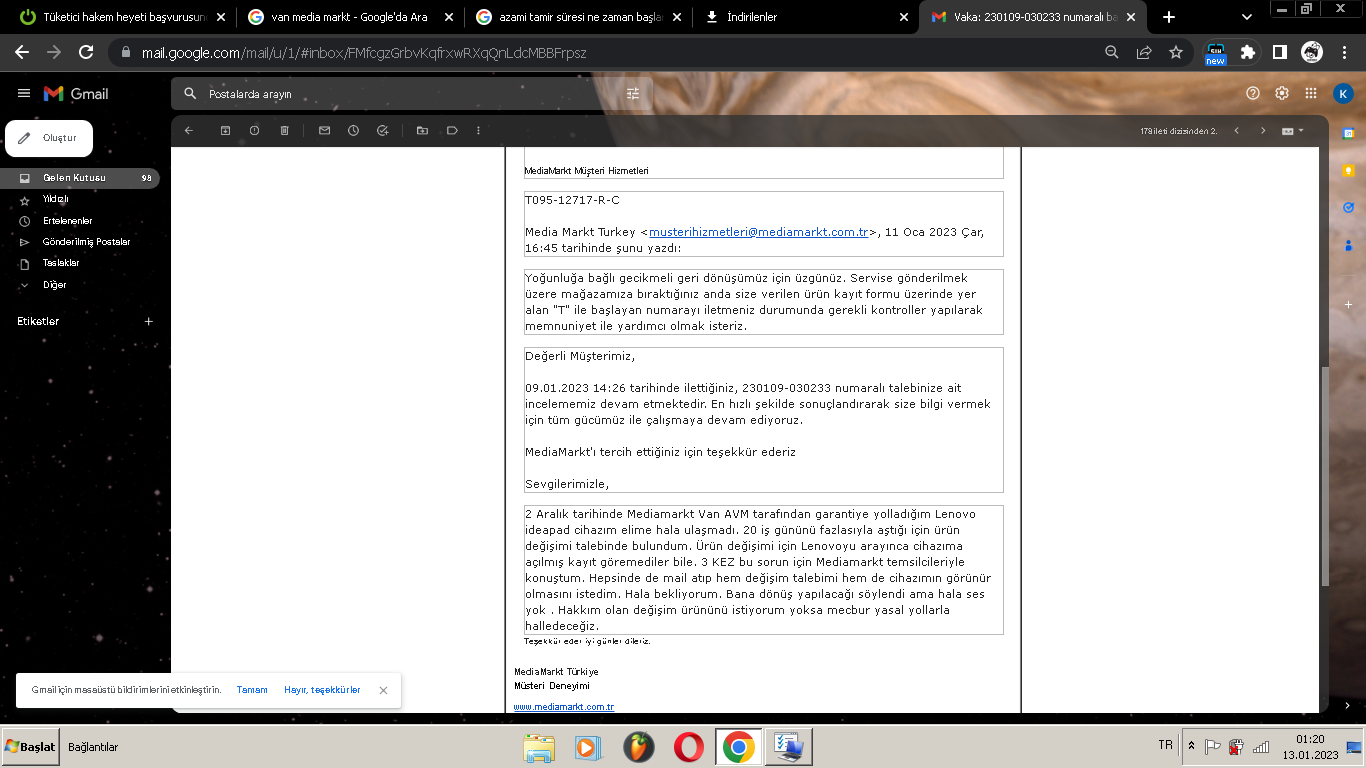Click the Postalarda arayın search field
Screen dimensions: 1366x768
[410, 94]
